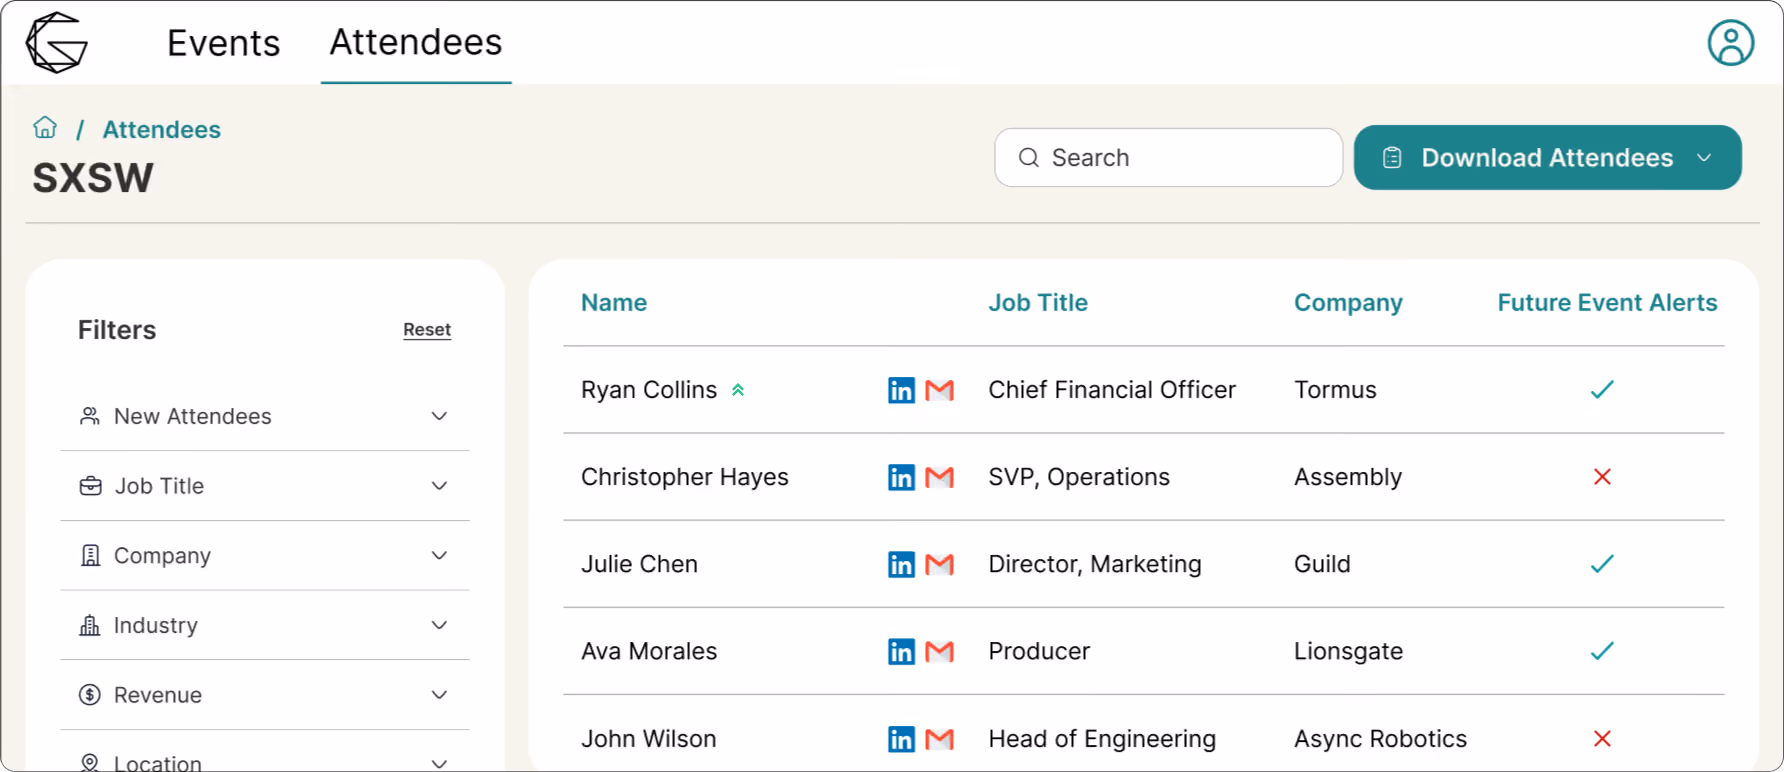The image size is (1784, 772).
Task: Select the name Julie Chen
Action: pyautogui.click(x=639, y=564)
